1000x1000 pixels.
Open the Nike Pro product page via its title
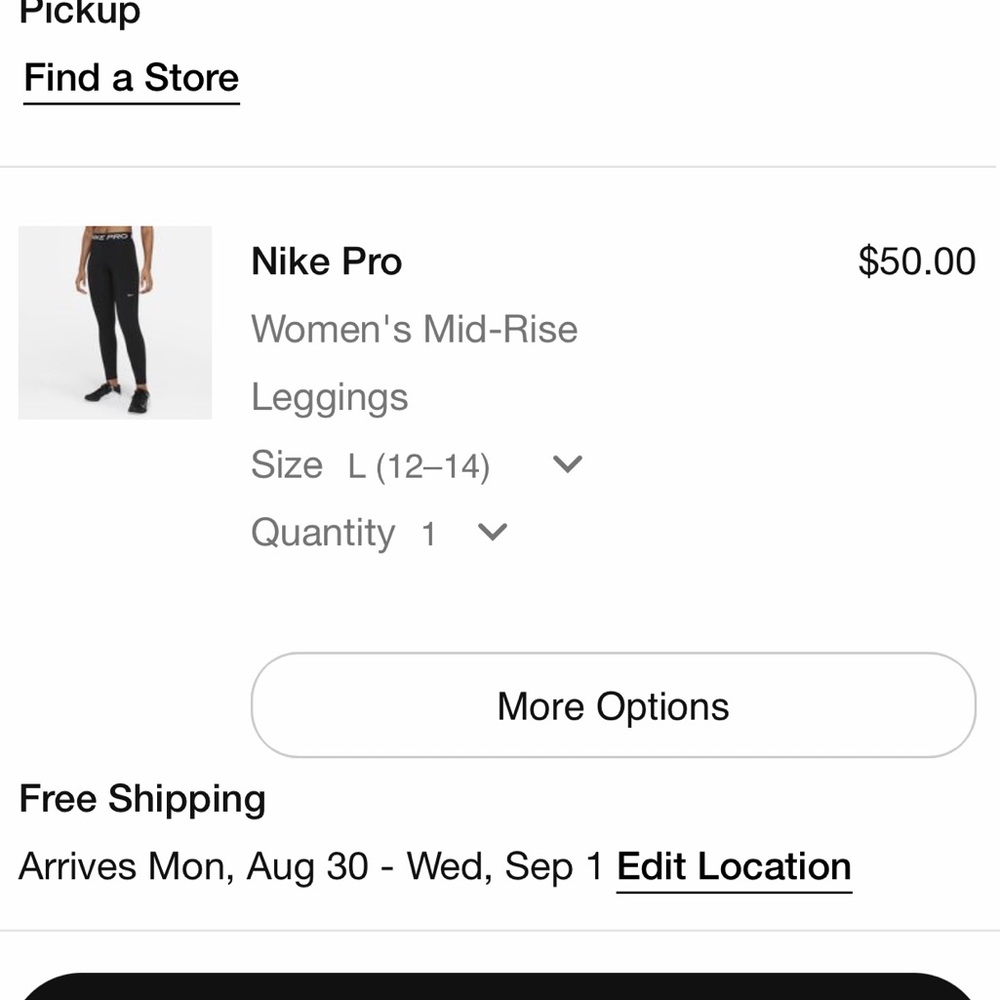point(325,261)
